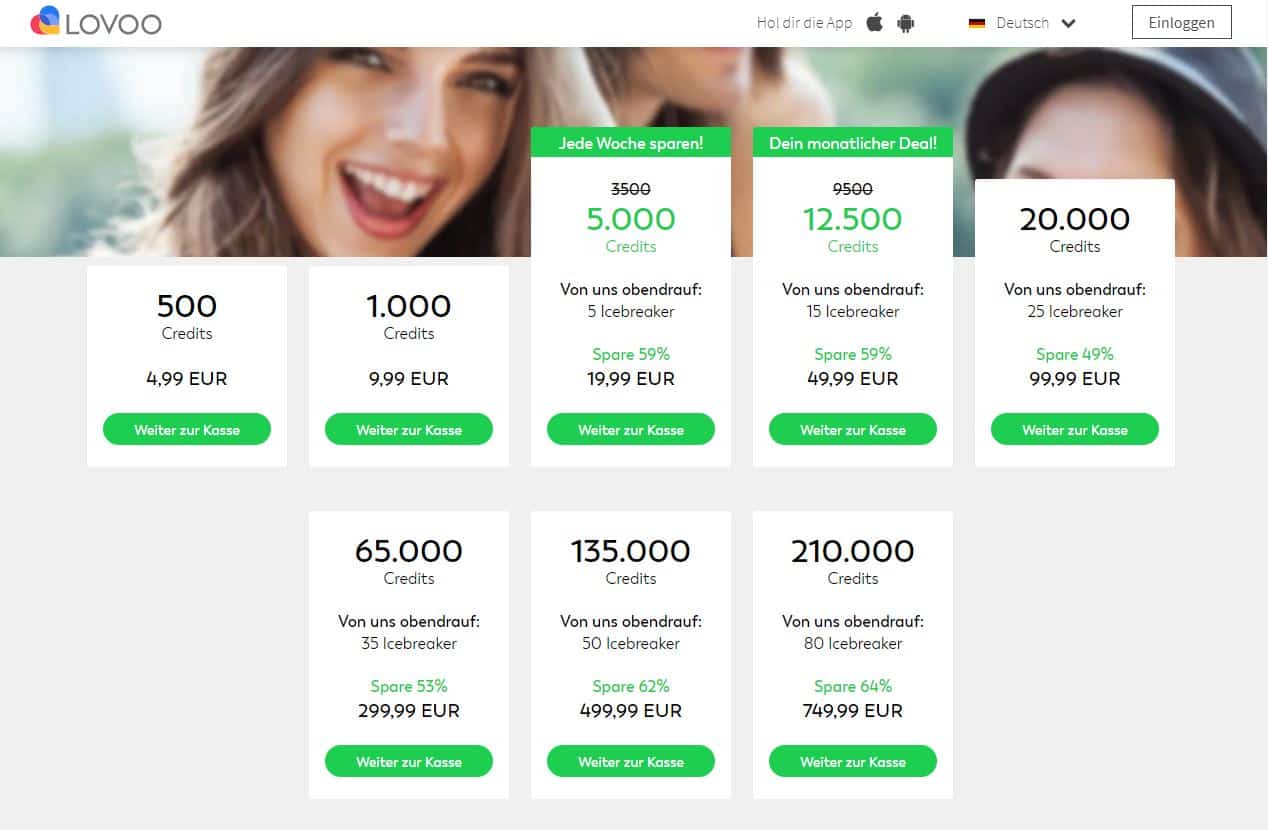Click the LOVOO logo

[95, 22]
